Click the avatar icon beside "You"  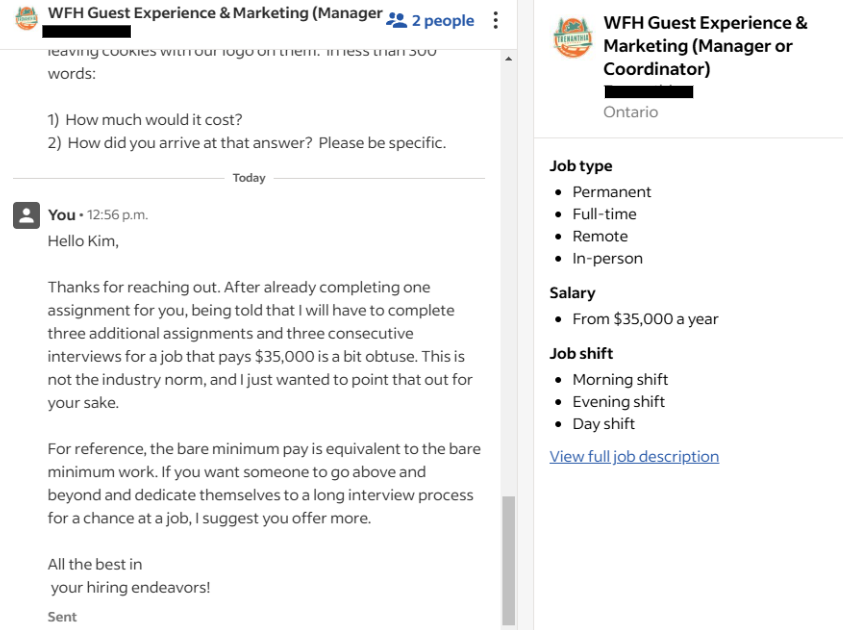(x=26, y=215)
